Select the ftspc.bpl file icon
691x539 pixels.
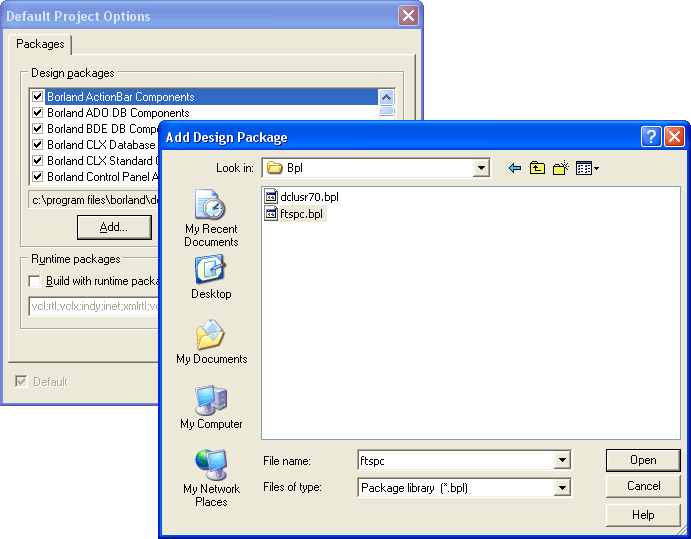click(x=271, y=214)
